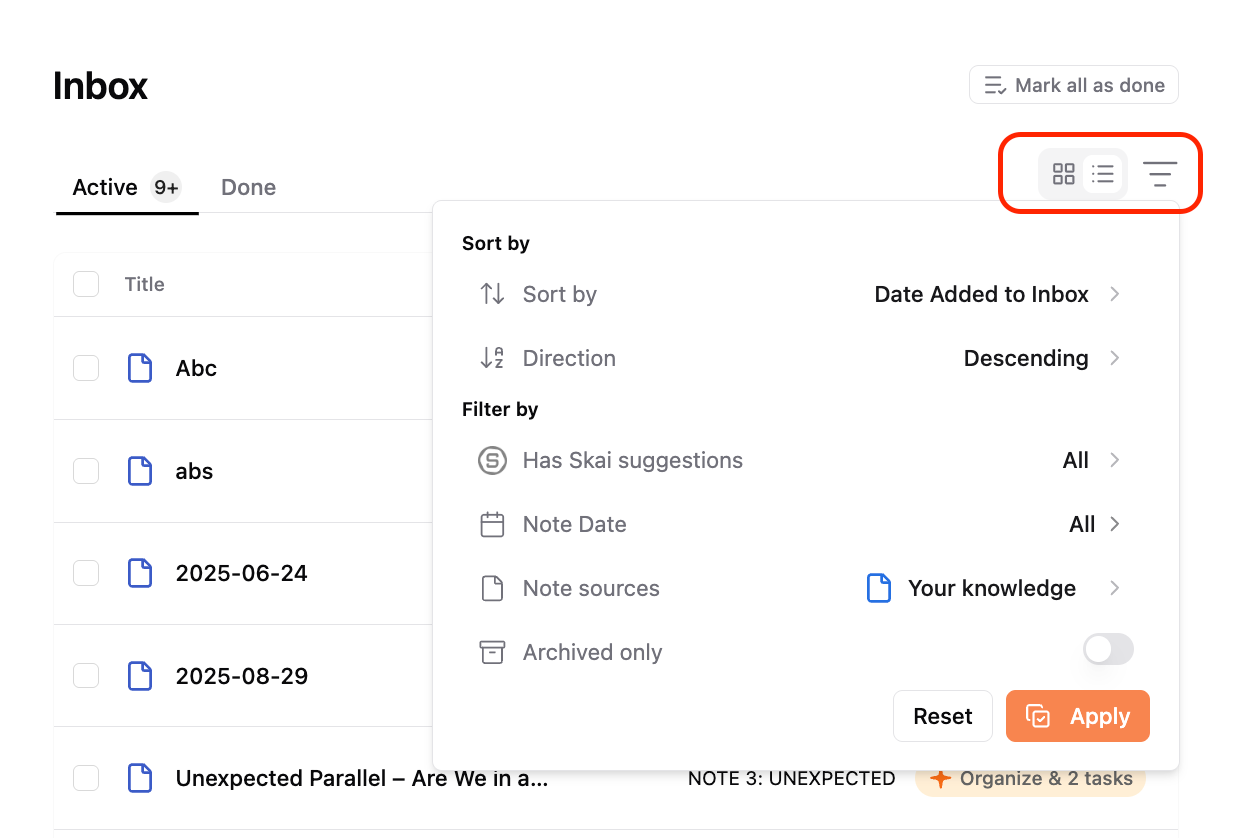Image resolution: width=1242 pixels, height=838 pixels.
Task: Open the Descending direction chevron
Action: tap(1115, 358)
